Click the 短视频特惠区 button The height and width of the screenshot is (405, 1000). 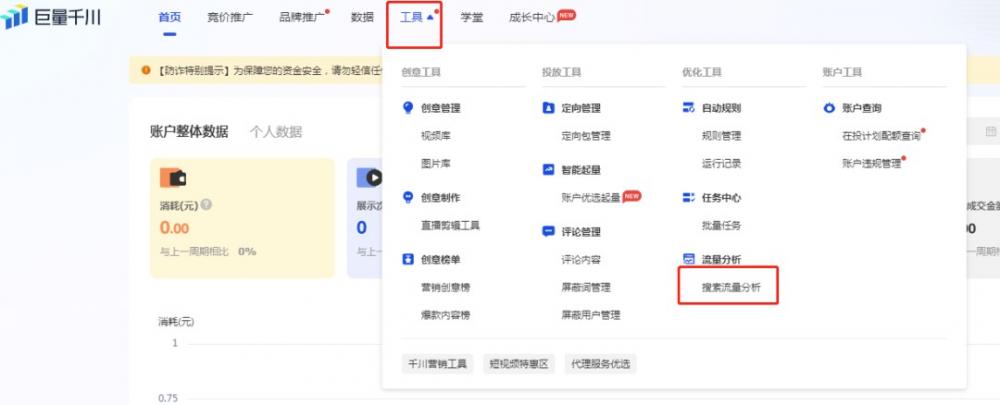pos(518,364)
